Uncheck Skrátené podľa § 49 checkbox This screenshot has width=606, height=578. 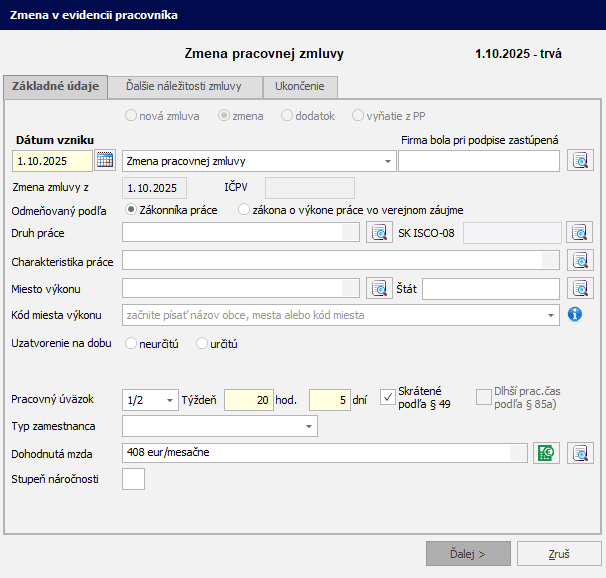(x=388, y=399)
